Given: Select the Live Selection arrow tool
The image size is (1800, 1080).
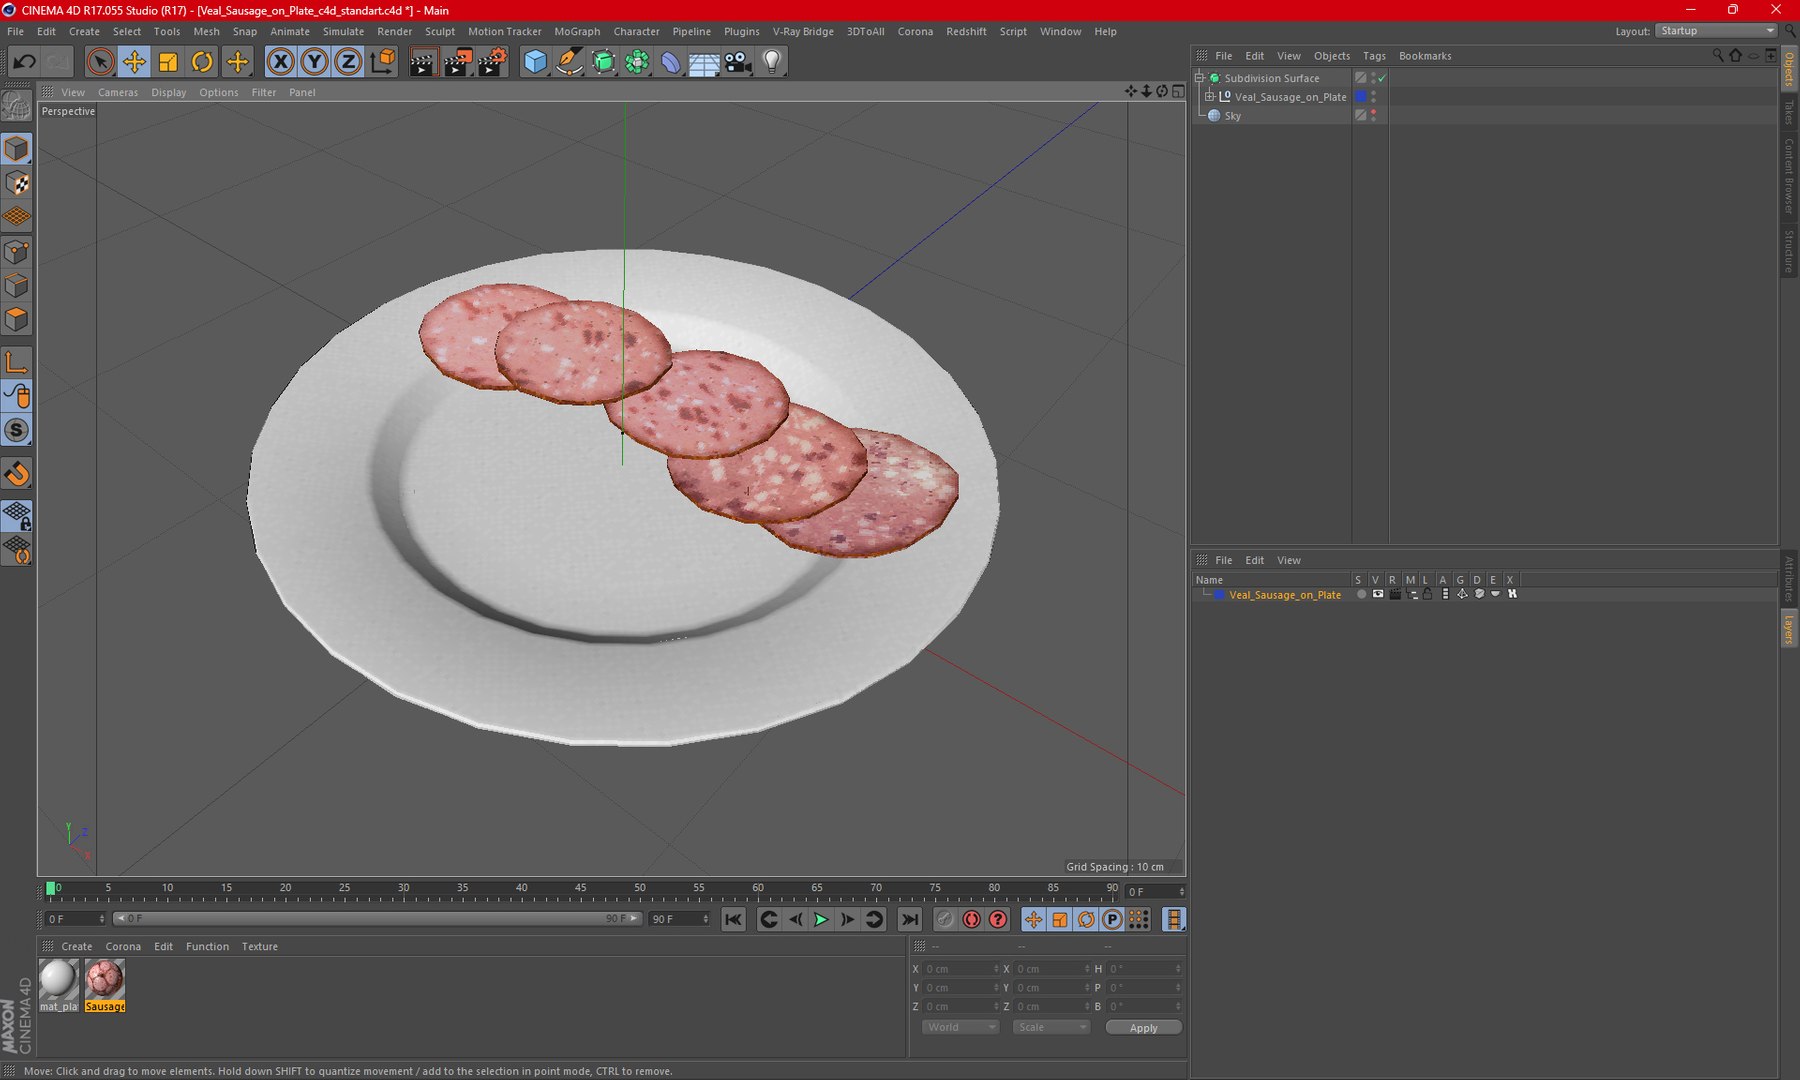Looking at the screenshot, I should (100, 62).
